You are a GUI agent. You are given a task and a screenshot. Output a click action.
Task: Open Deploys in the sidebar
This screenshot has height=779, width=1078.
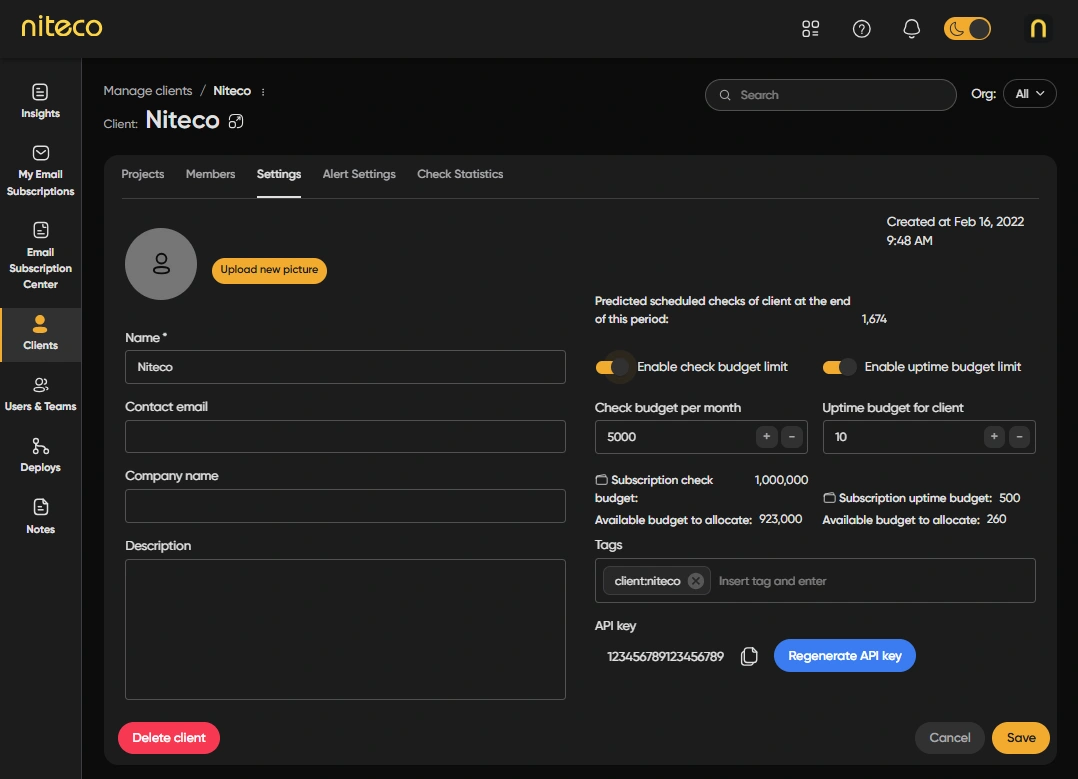click(x=41, y=456)
